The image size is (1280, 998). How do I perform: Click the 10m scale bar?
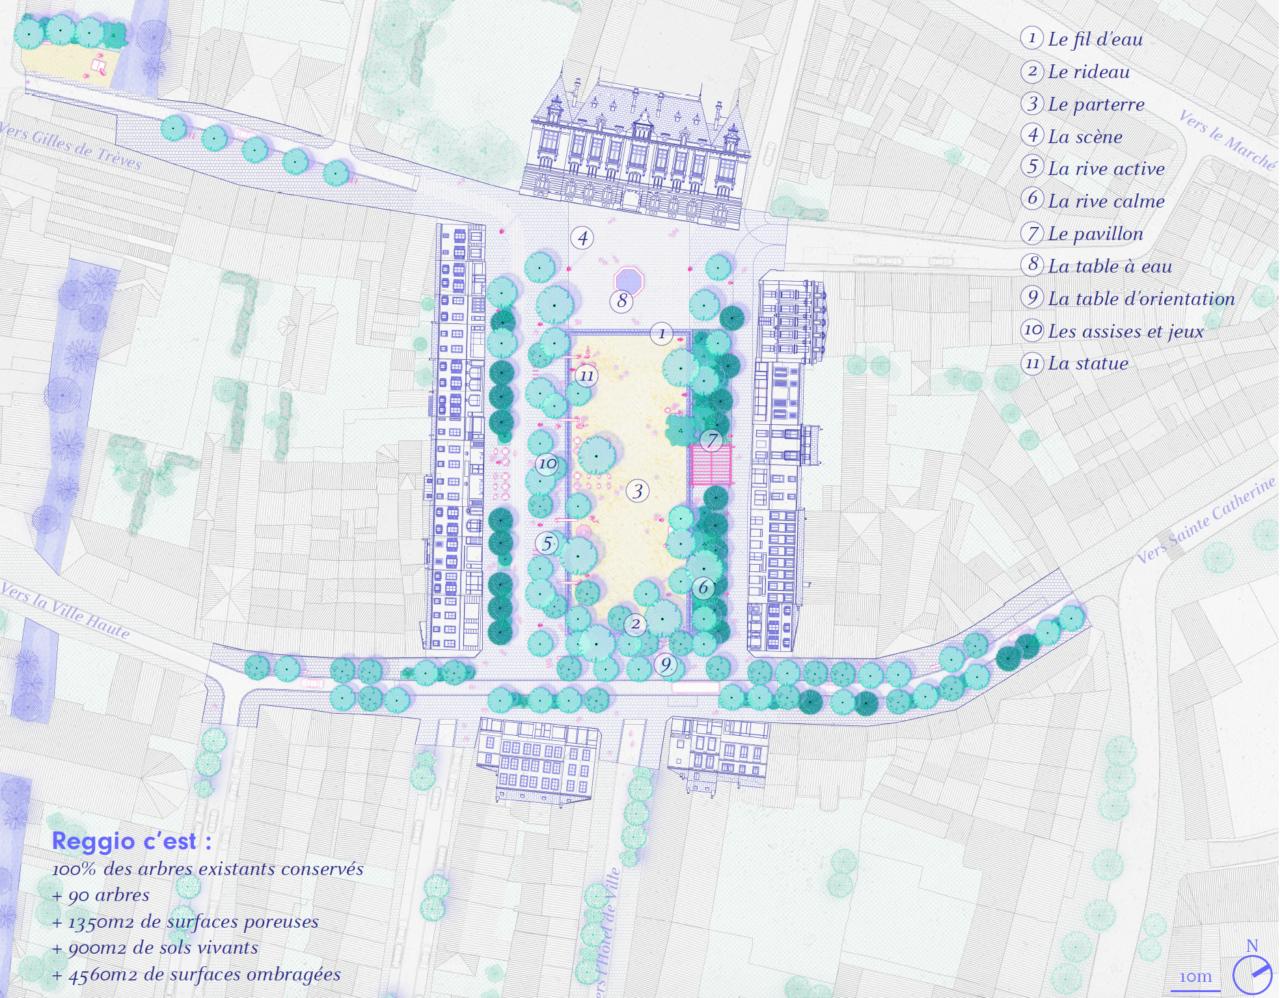(x=1195, y=979)
